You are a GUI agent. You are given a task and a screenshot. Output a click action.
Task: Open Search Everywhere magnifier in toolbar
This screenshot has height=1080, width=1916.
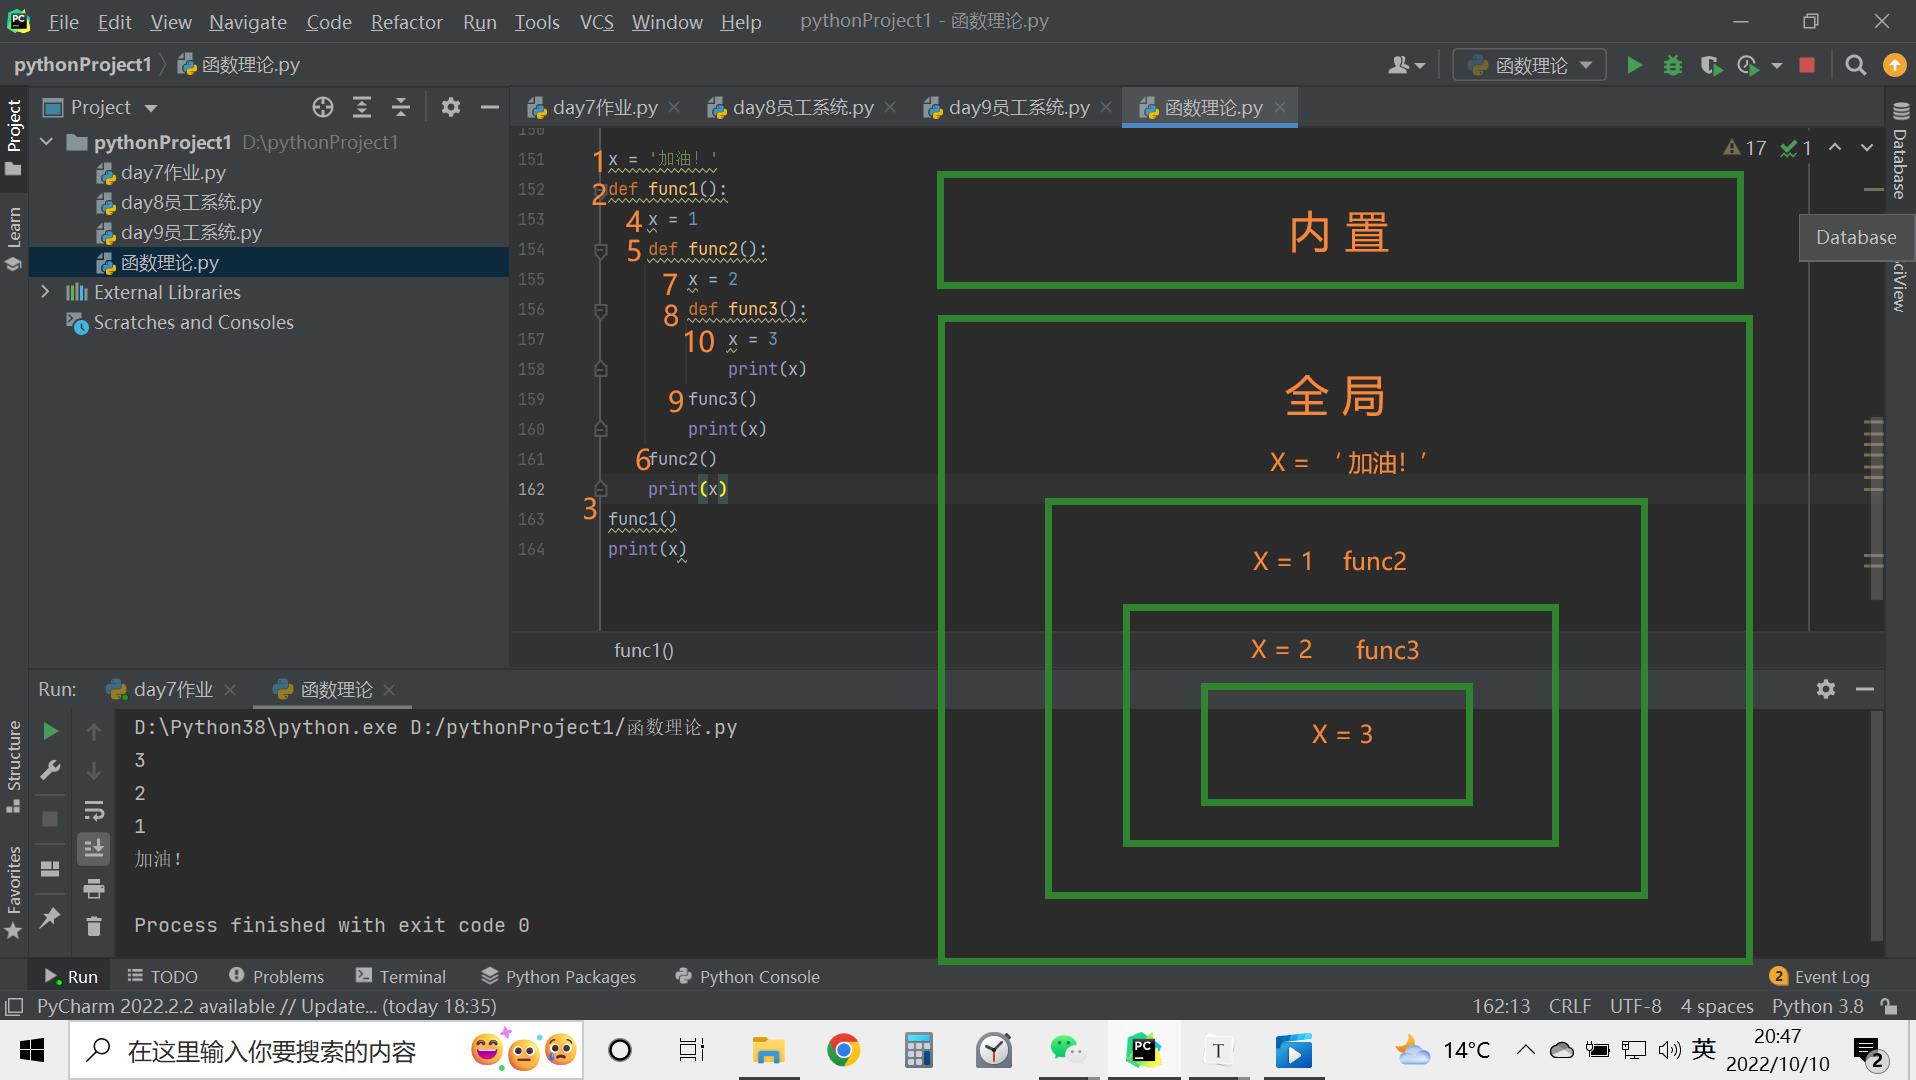click(x=1855, y=65)
